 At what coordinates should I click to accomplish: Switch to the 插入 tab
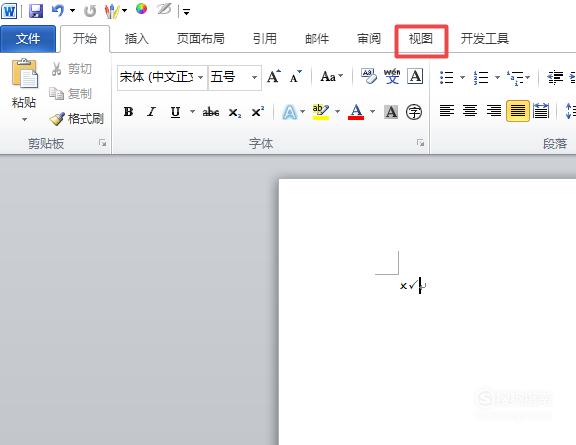click(x=136, y=39)
